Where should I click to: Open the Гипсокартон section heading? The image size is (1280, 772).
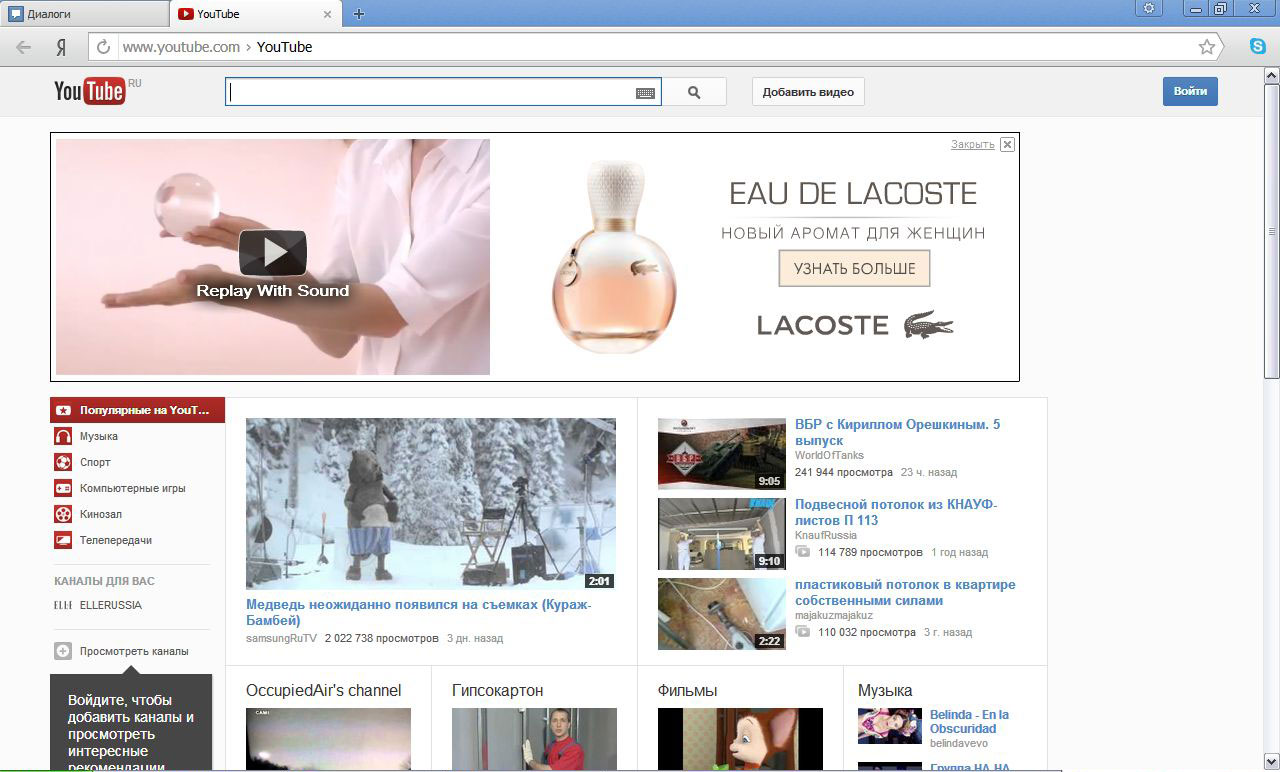498,690
